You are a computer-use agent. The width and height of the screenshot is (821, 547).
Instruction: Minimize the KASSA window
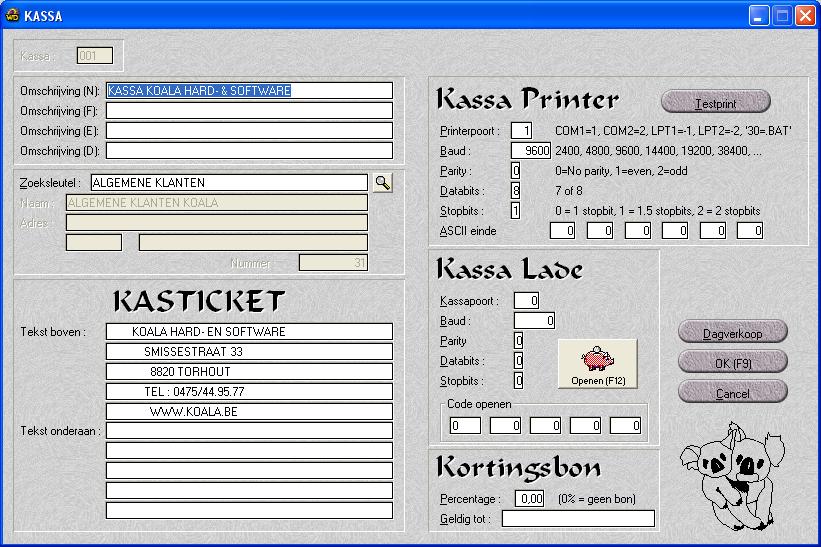pos(759,16)
